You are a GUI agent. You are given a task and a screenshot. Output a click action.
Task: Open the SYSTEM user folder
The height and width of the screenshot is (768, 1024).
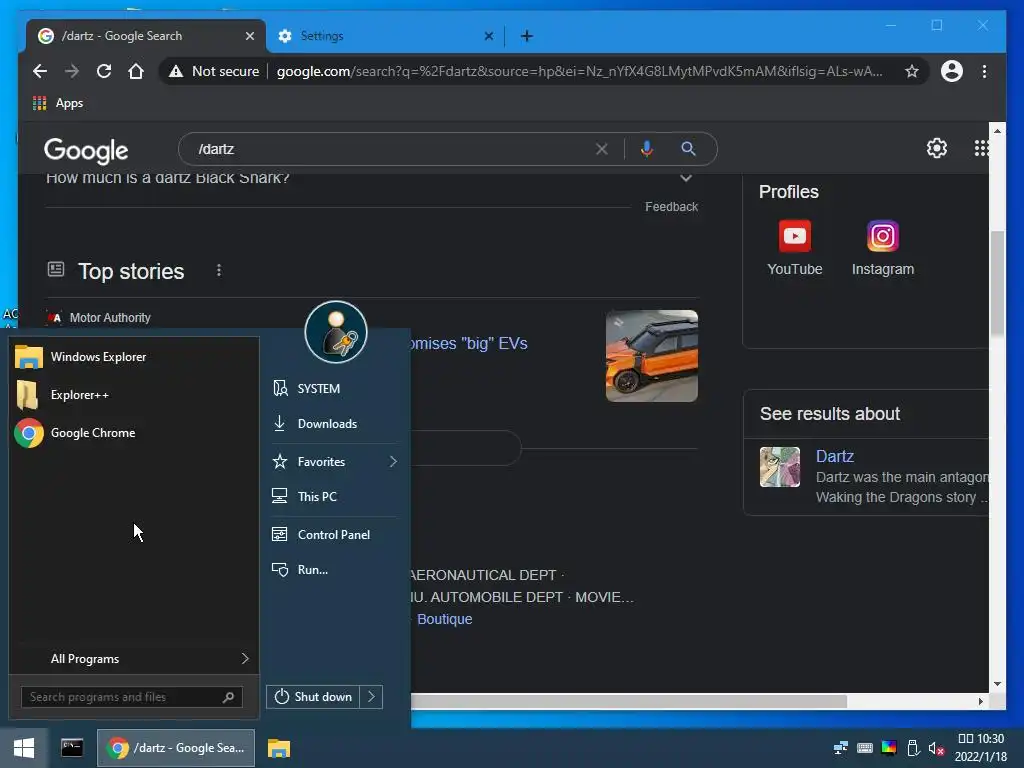pyautogui.click(x=334, y=389)
